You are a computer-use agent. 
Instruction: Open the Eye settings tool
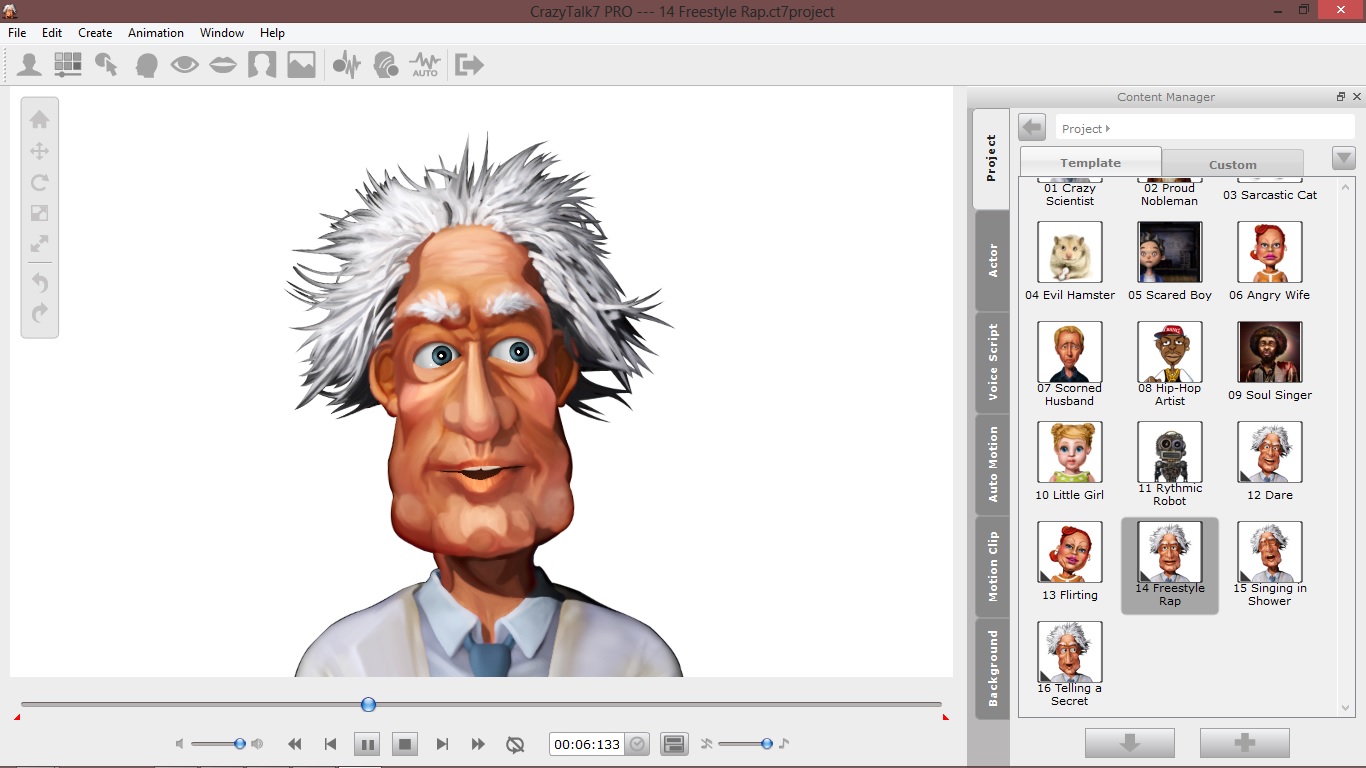pyautogui.click(x=184, y=65)
